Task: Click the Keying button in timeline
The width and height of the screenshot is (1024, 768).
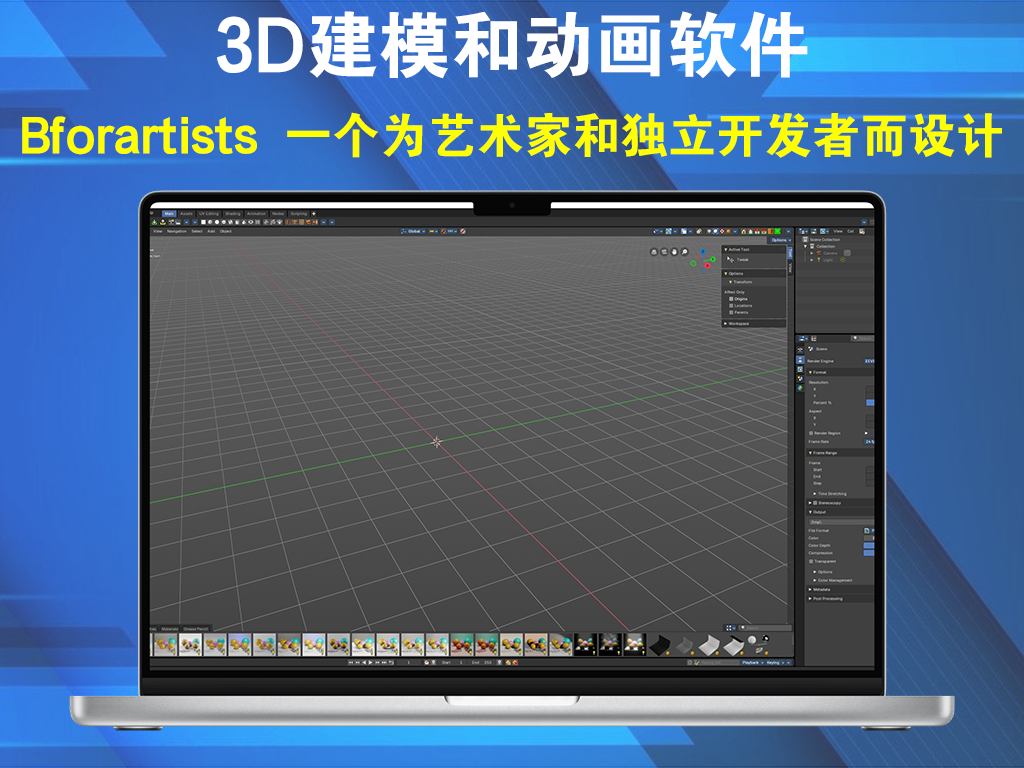Action: (x=775, y=662)
